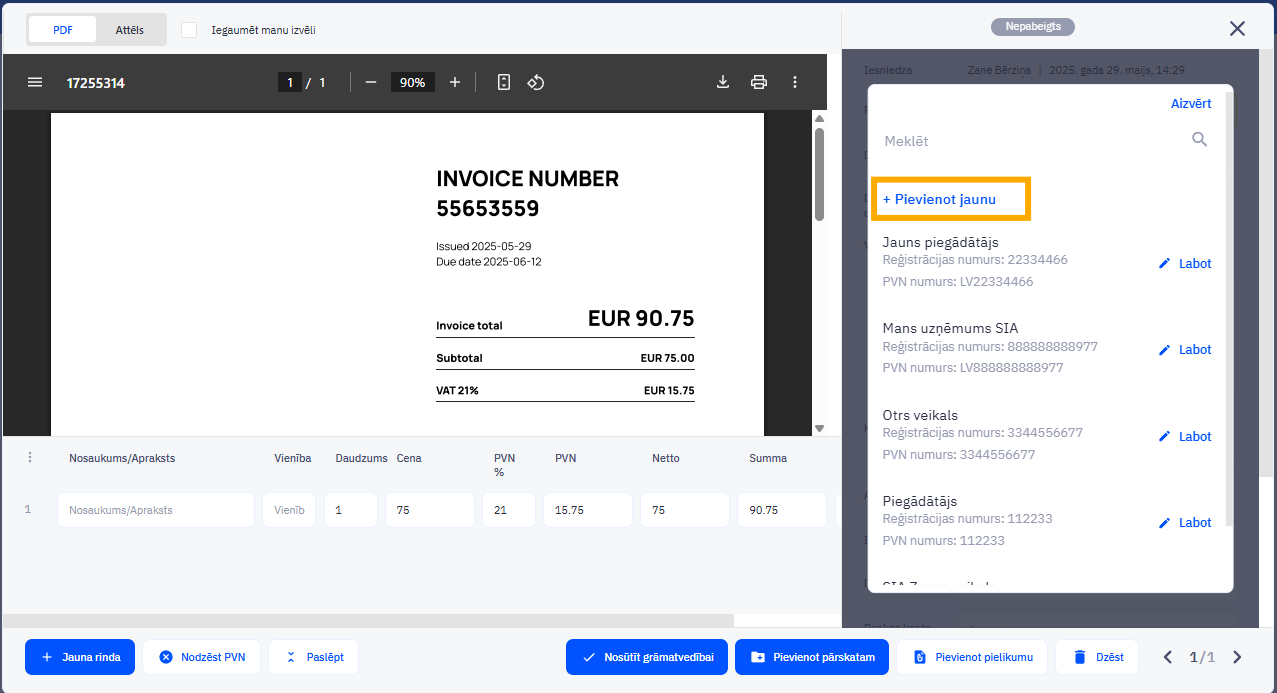
Task: Click the Summa field showing 90.75
Action: point(782,510)
